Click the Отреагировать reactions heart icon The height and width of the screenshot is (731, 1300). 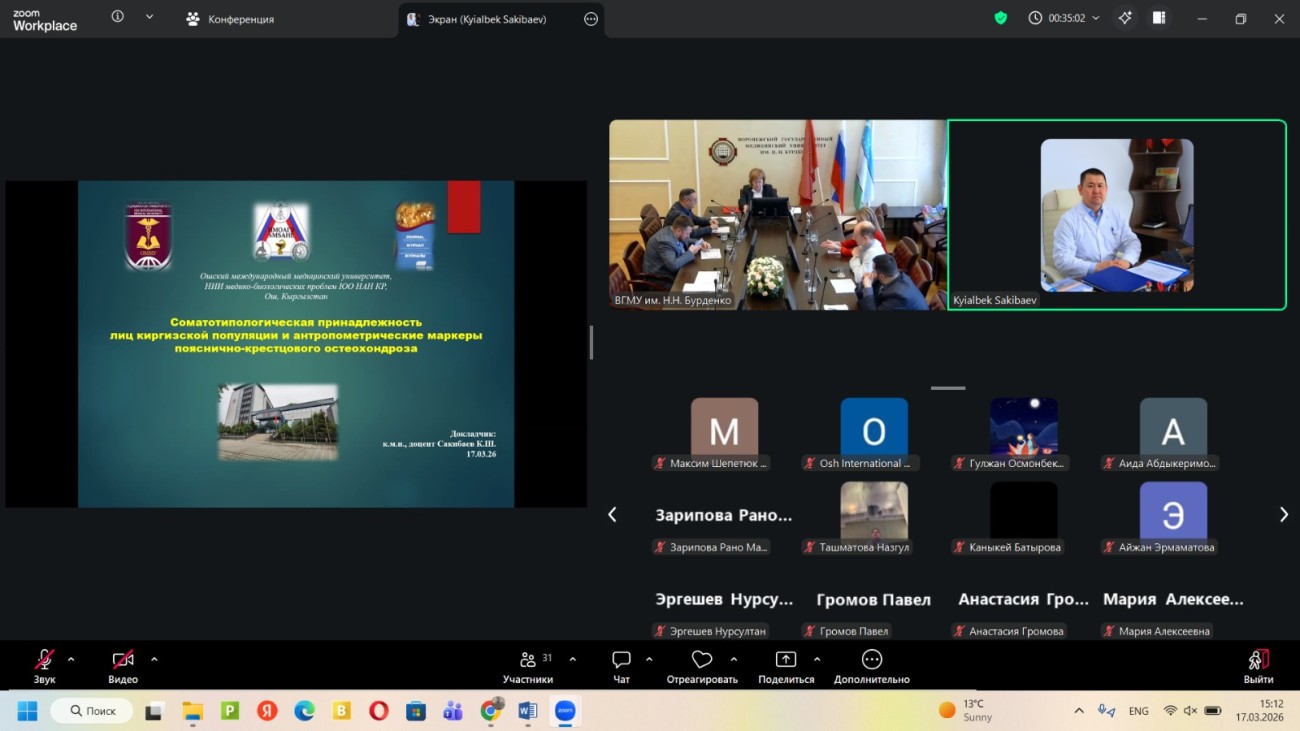point(702,660)
